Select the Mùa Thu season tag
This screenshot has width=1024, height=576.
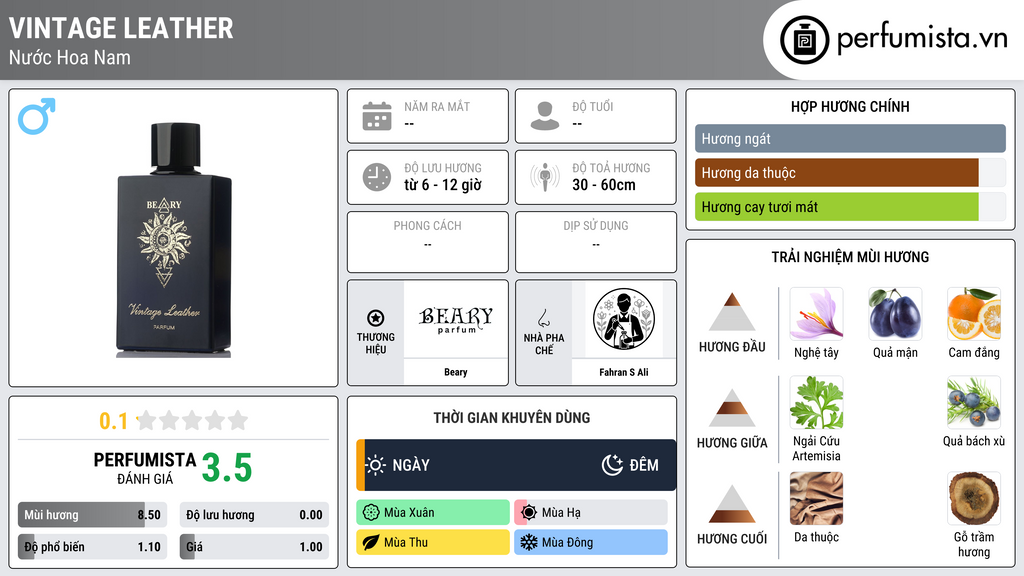click(x=433, y=542)
